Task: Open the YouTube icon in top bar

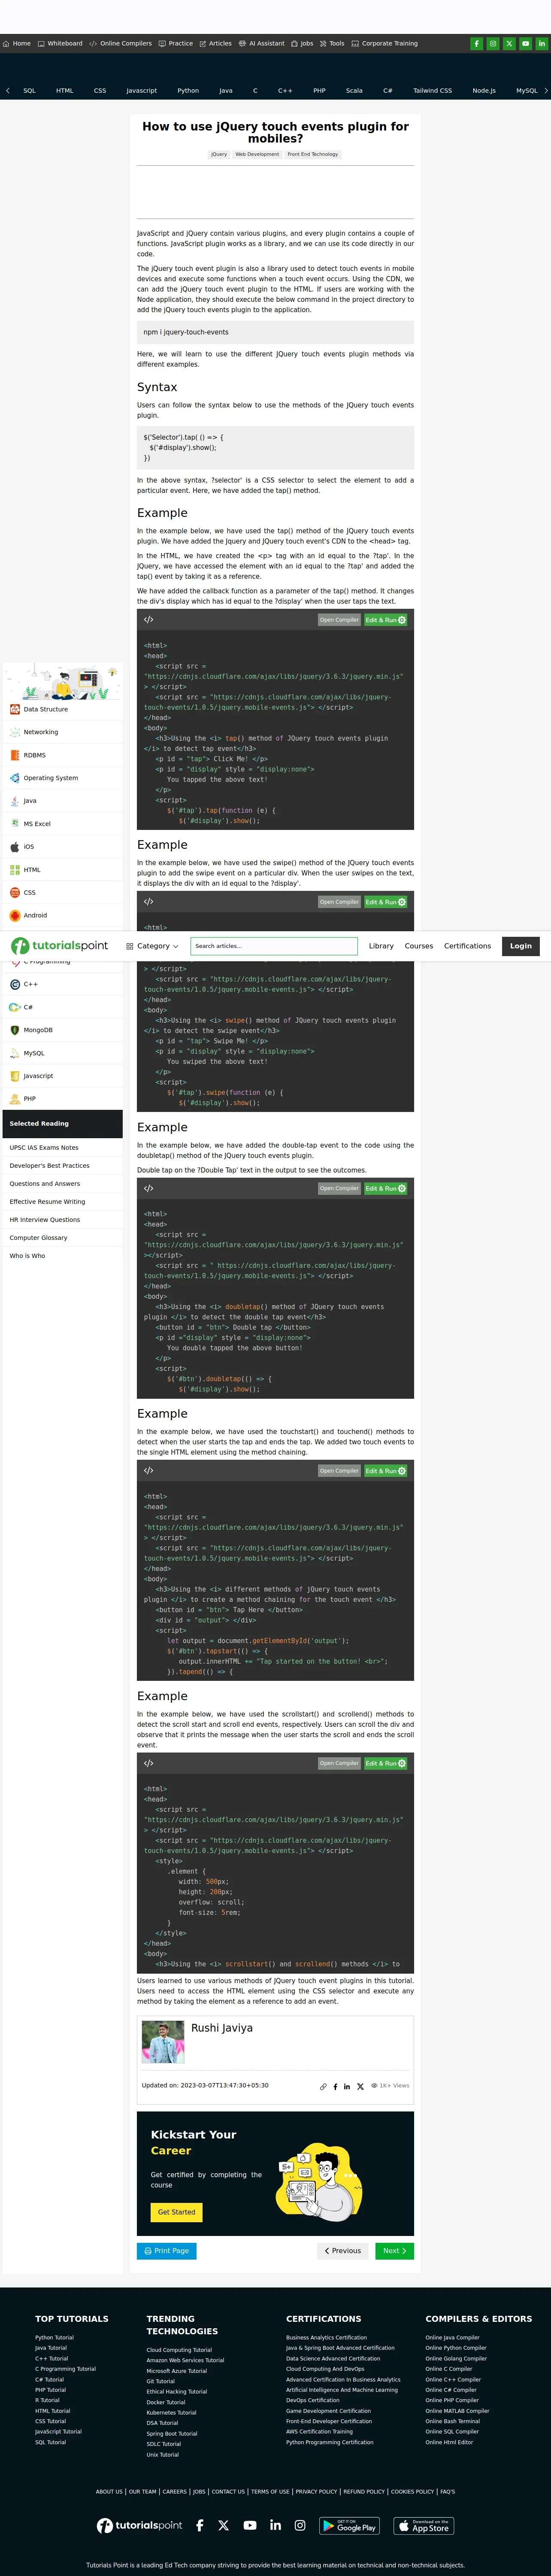Action: (x=525, y=44)
